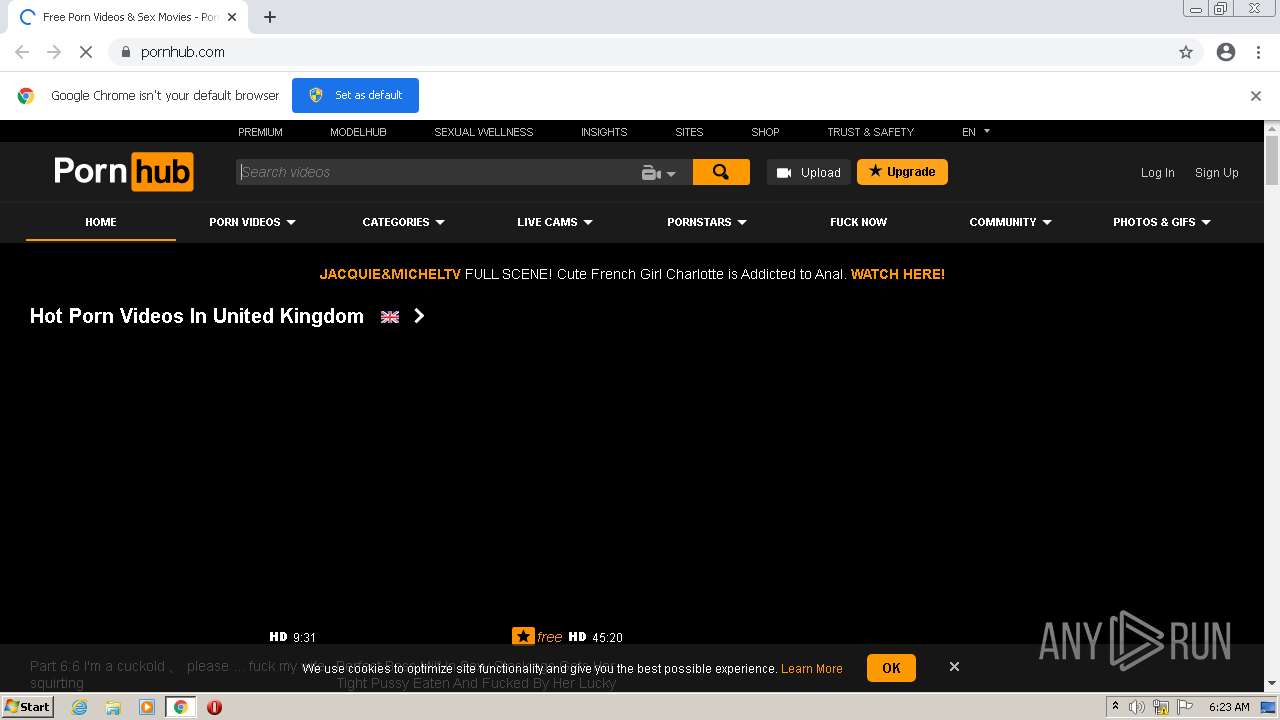The height and width of the screenshot is (720, 1280).
Task: Open the media player taskbar icon
Action: (147, 707)
